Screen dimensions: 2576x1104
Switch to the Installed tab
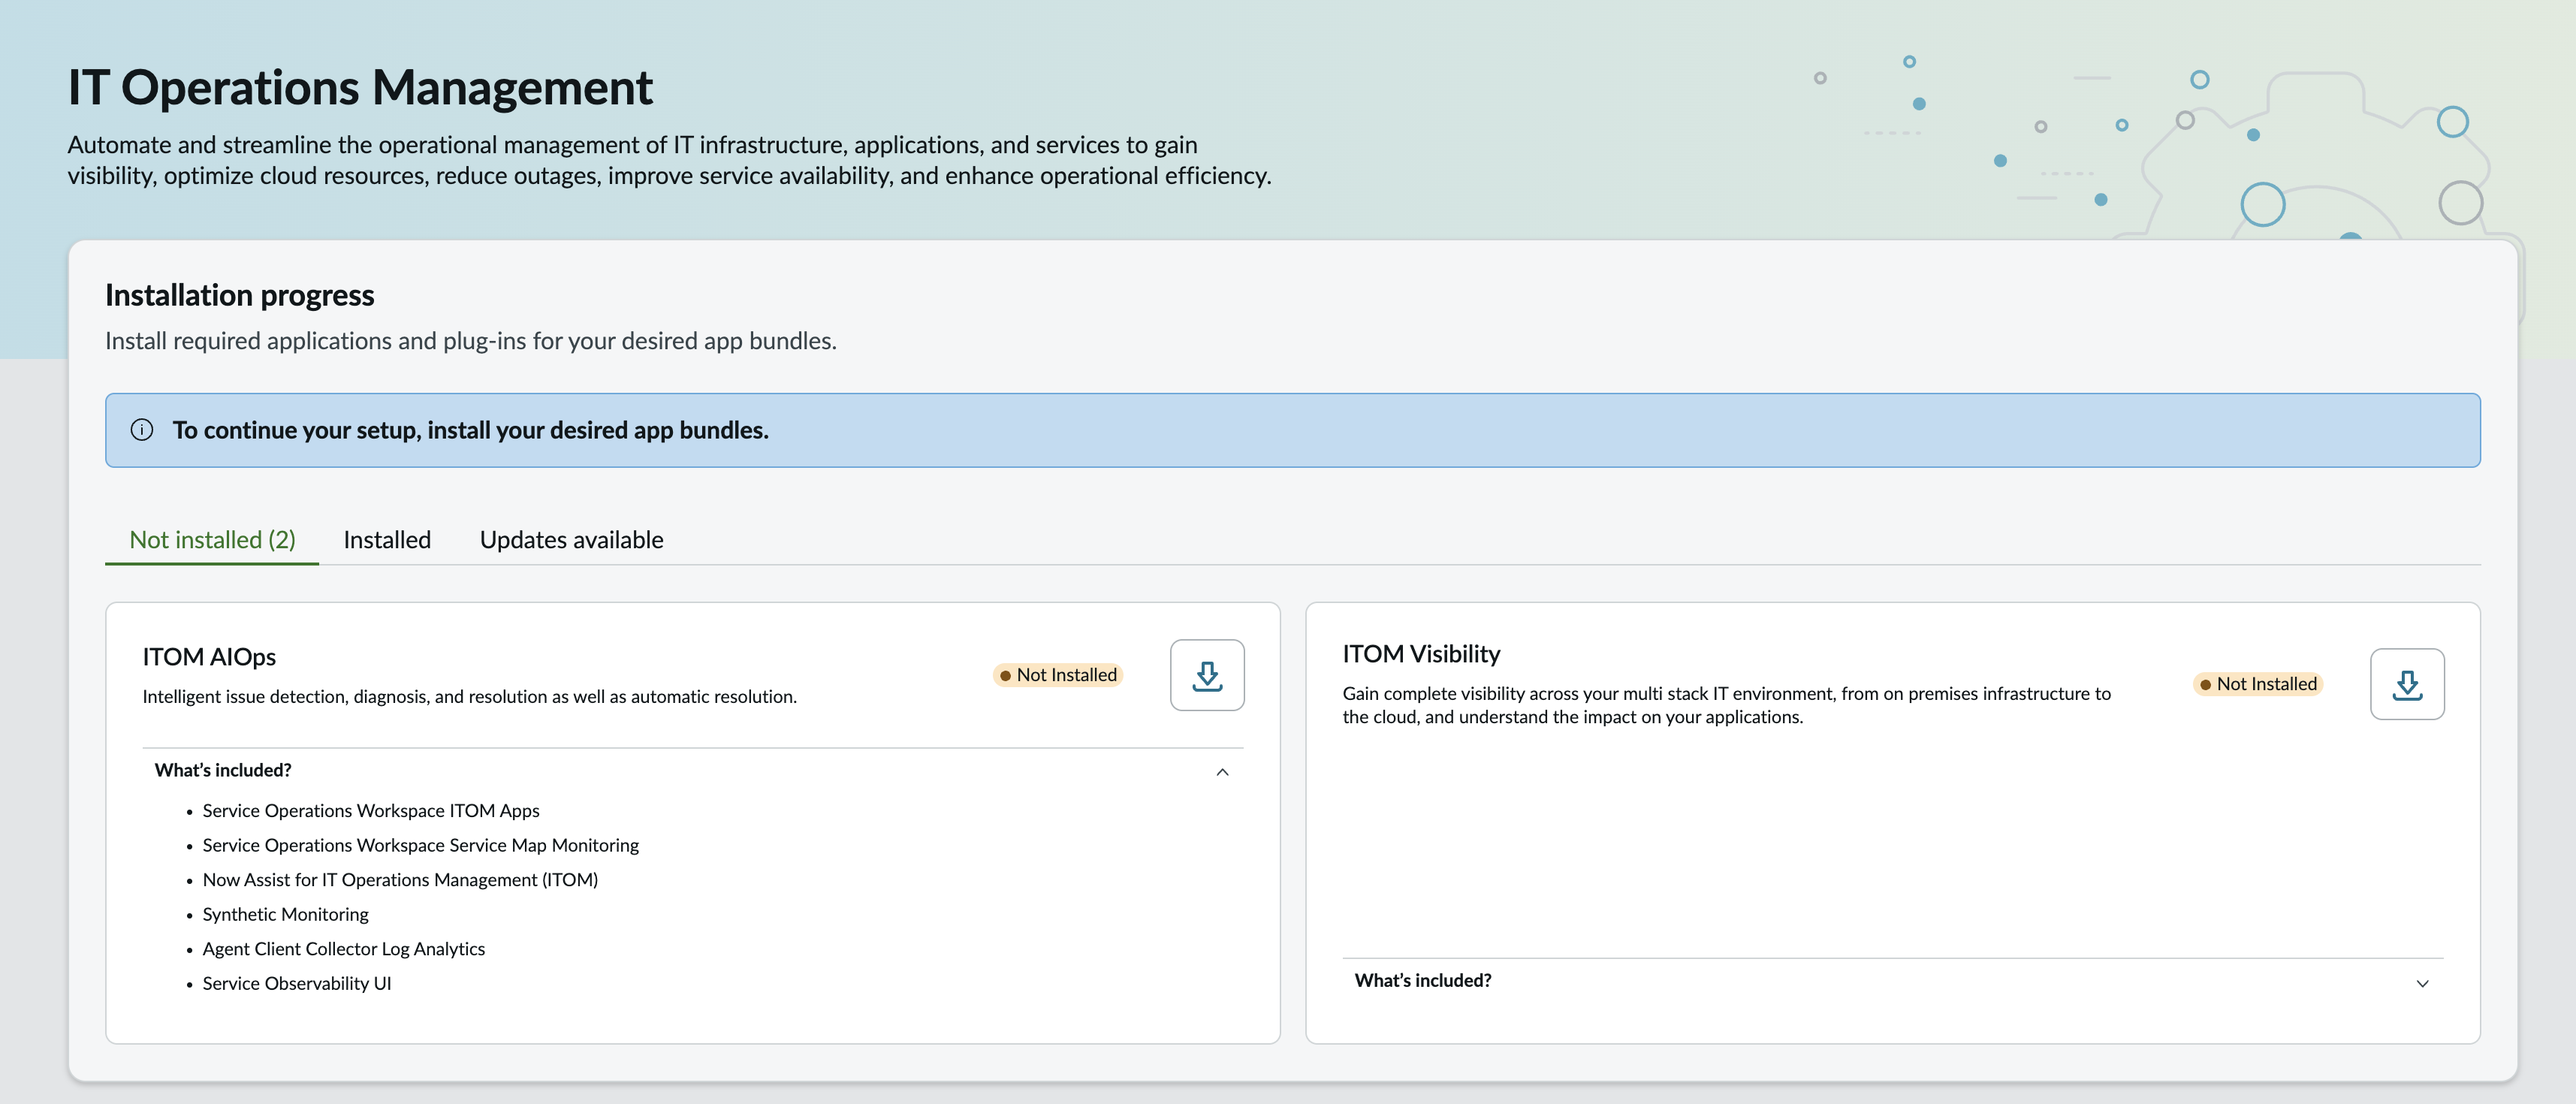click(x=387, y=540)
